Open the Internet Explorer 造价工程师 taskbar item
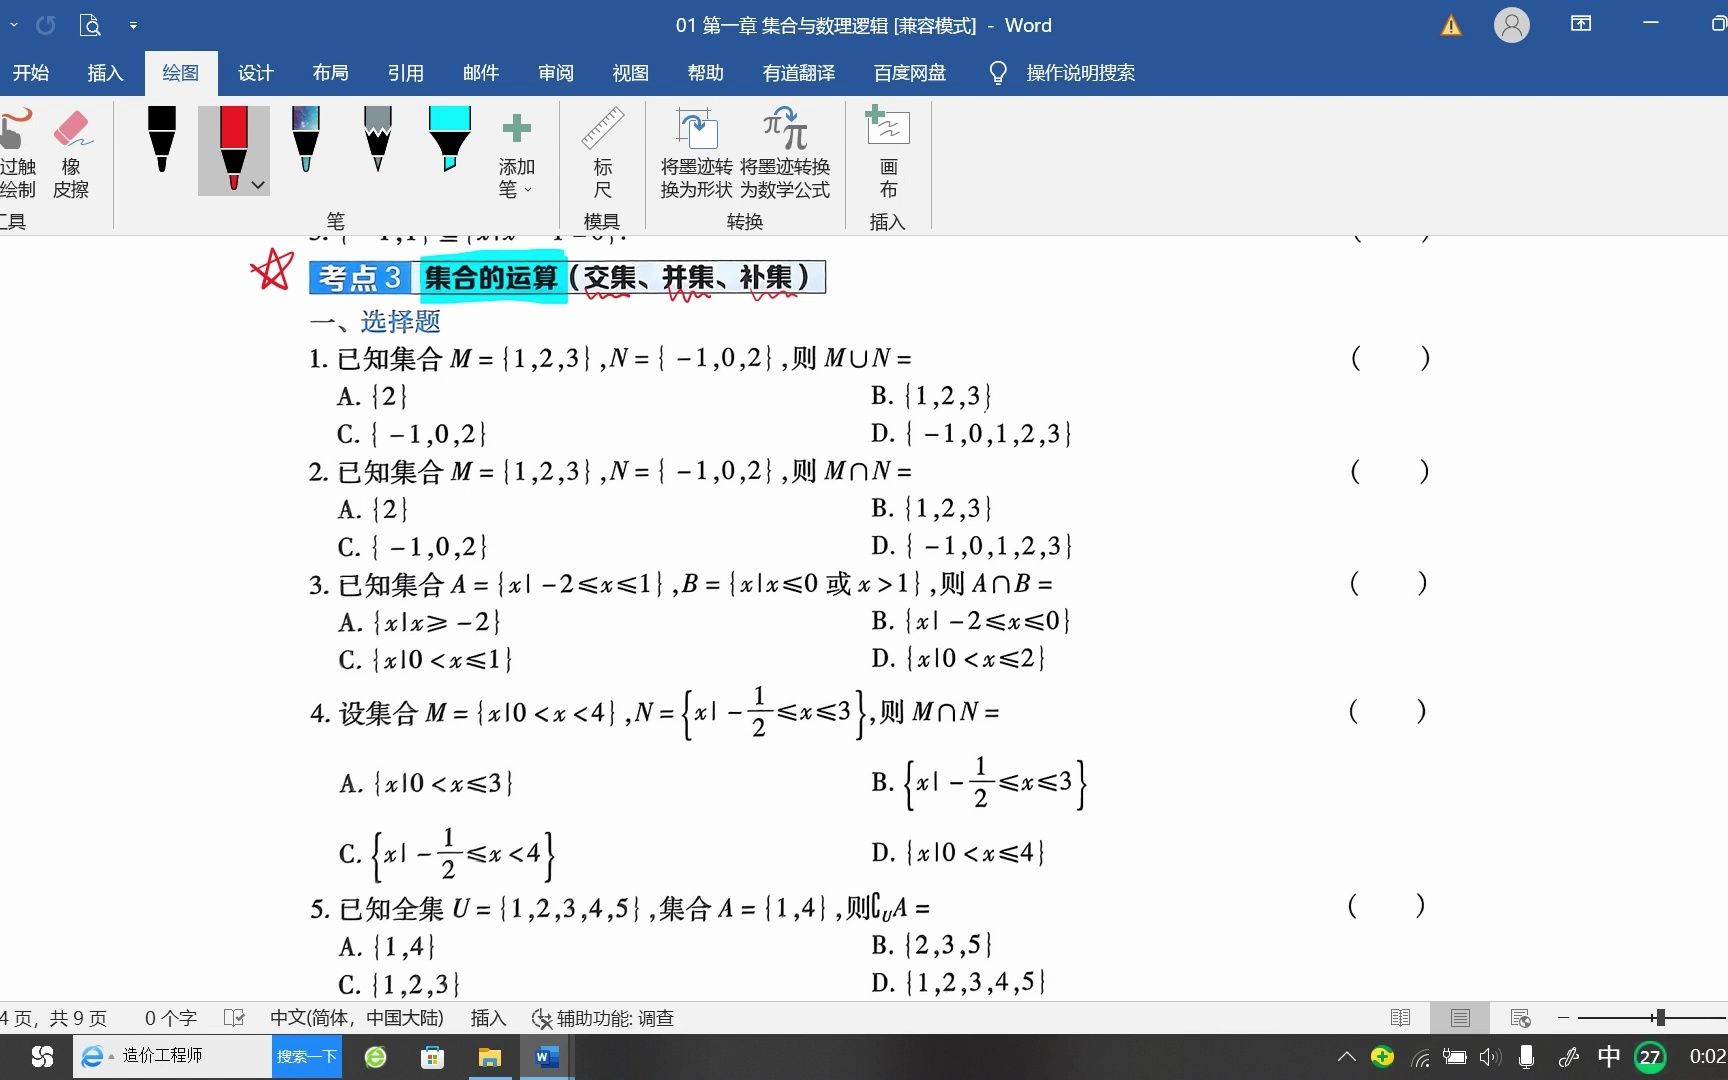Image resolution: width=1728 pixels, height=1080 pixels. click(x=172, y=1056)
